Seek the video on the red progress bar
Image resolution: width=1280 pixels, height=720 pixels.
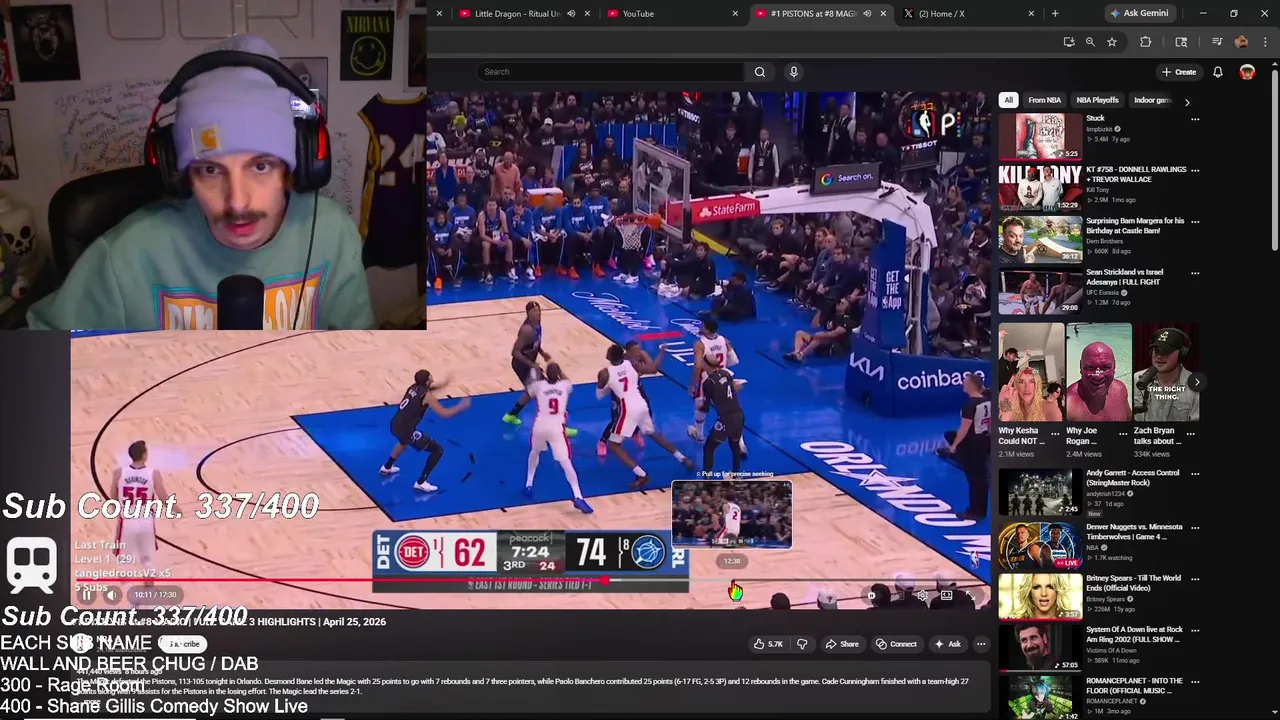pos(530,580)
